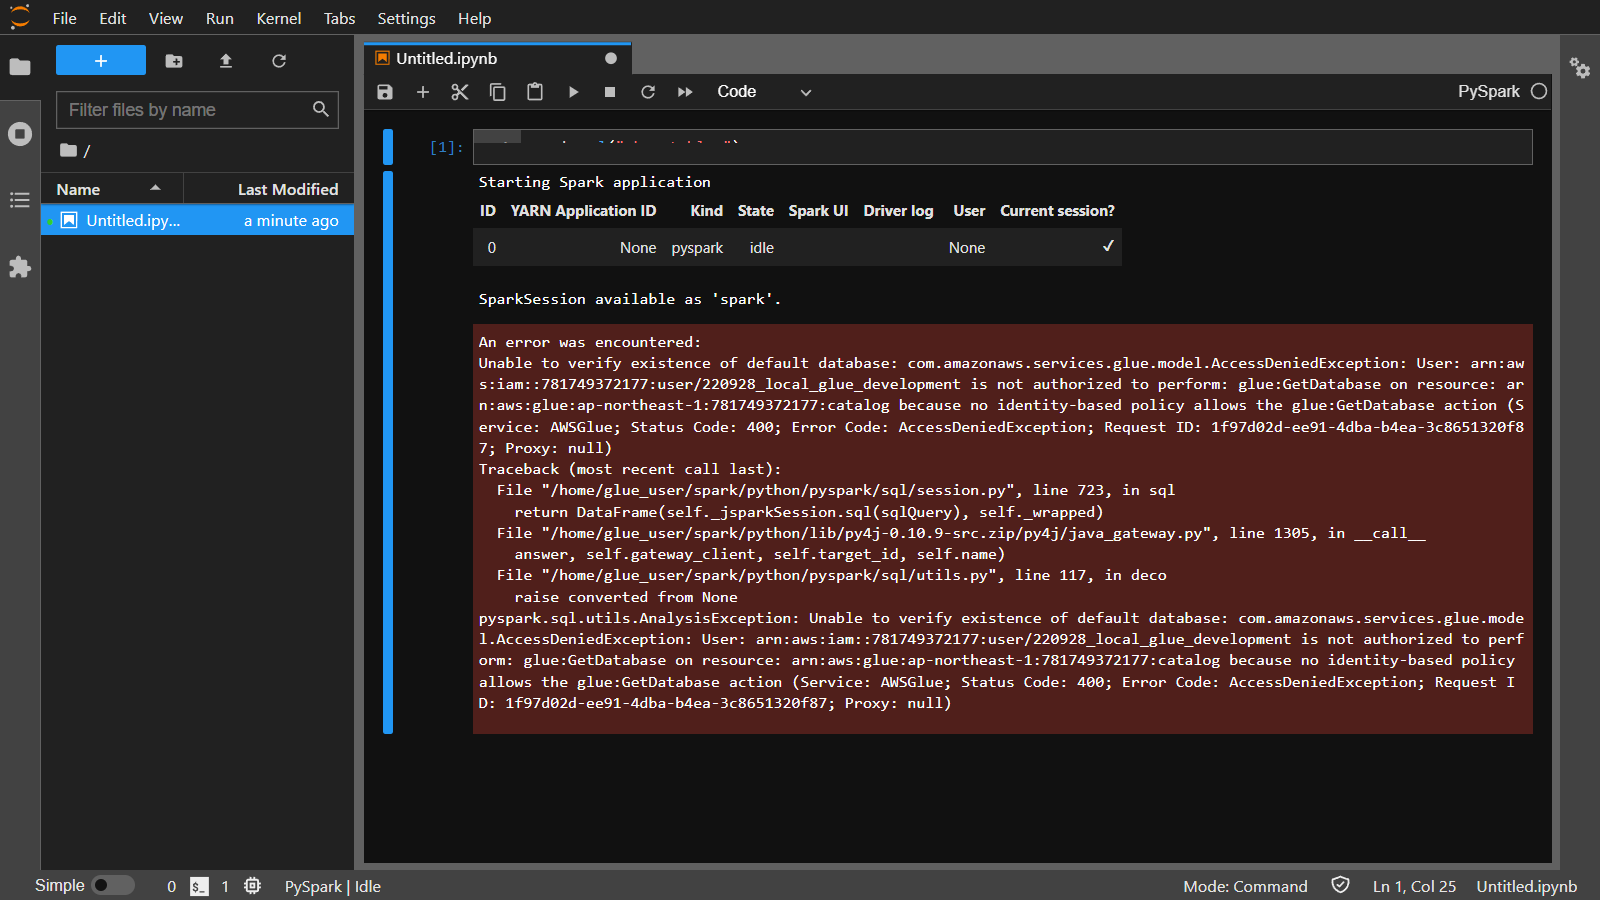Cut the selected cell with scissors icon
Image resolution: width=1600 pixels, height=900 pixels.
coord(460,92)
